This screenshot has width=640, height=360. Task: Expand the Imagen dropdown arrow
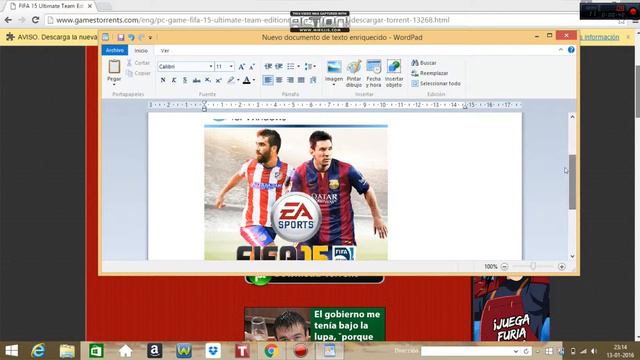click(x=334, y=84)
